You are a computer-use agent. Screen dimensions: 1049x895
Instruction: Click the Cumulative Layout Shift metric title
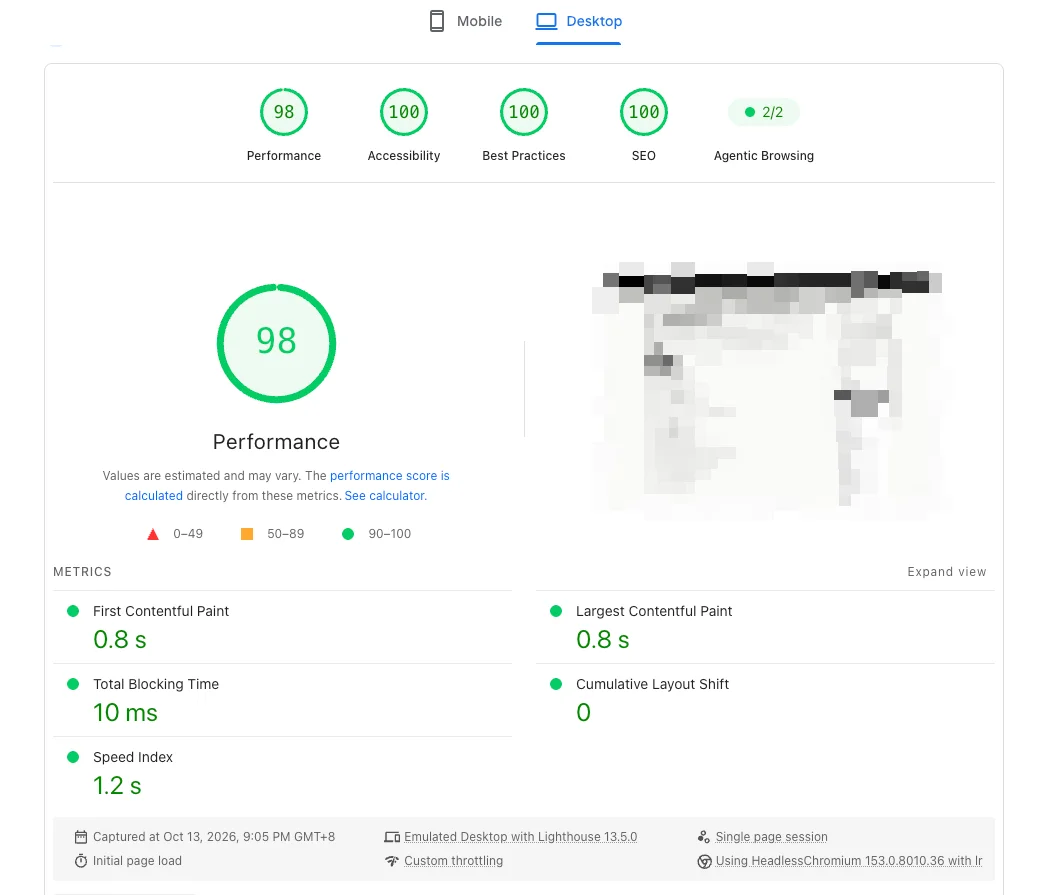tap(652, 684)
